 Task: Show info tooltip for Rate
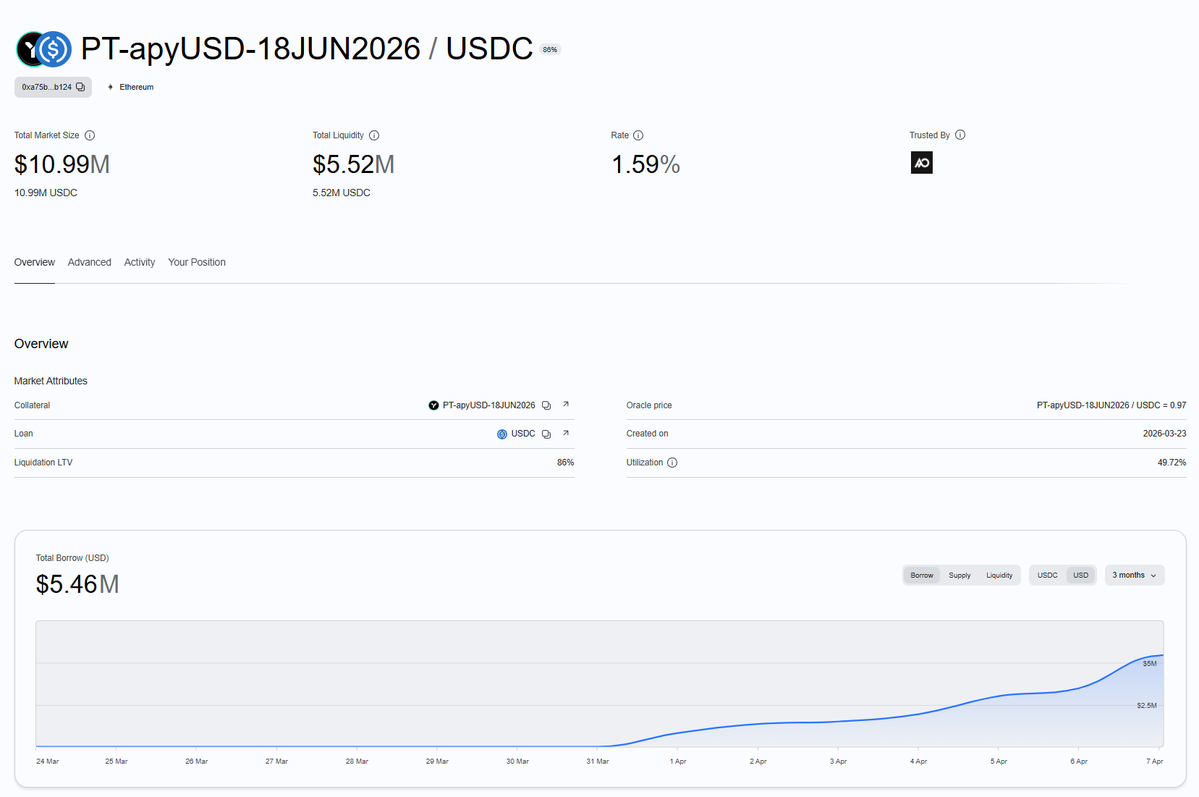(638, 135)
